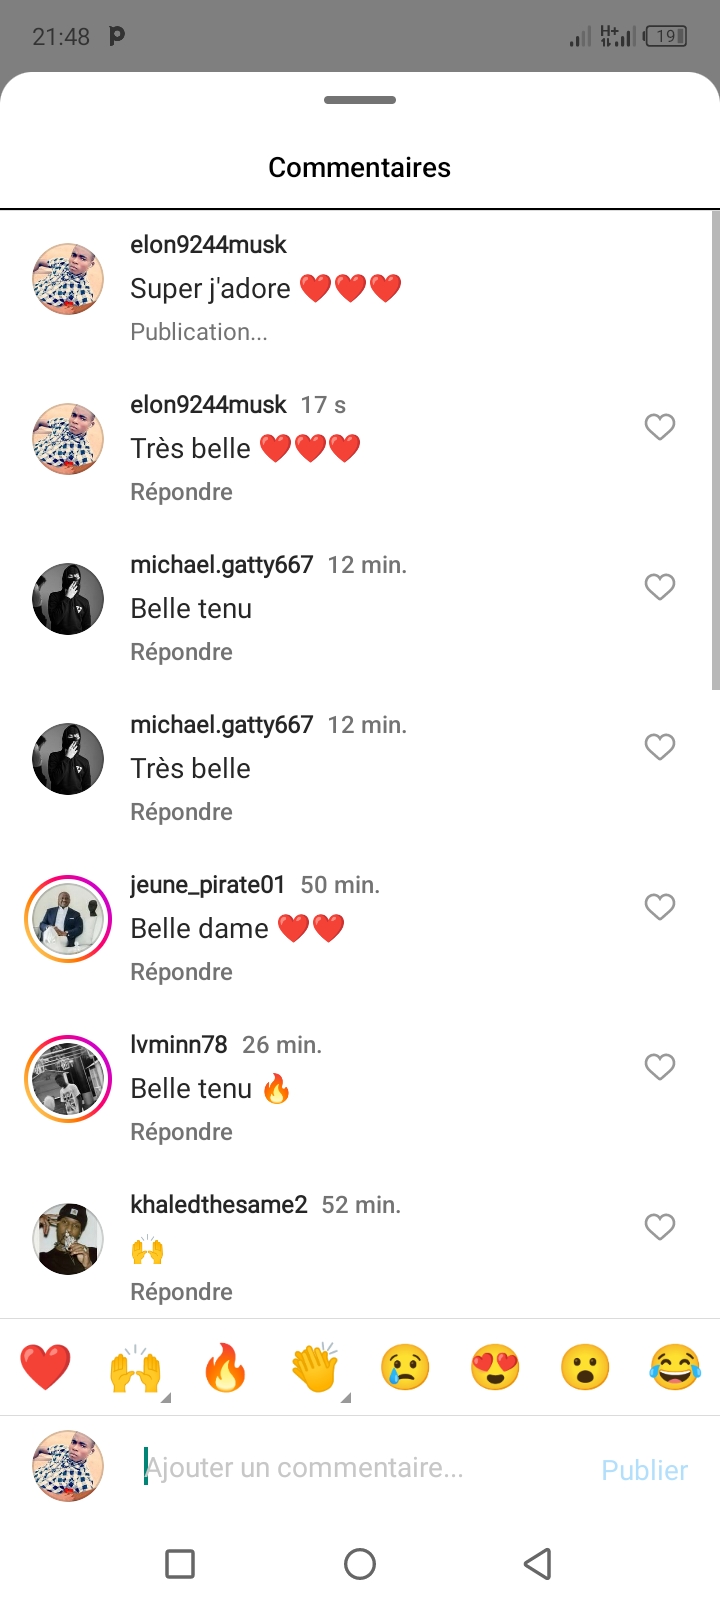
Task: Open skin tone options for clapping emoji
Action: 346,1397
